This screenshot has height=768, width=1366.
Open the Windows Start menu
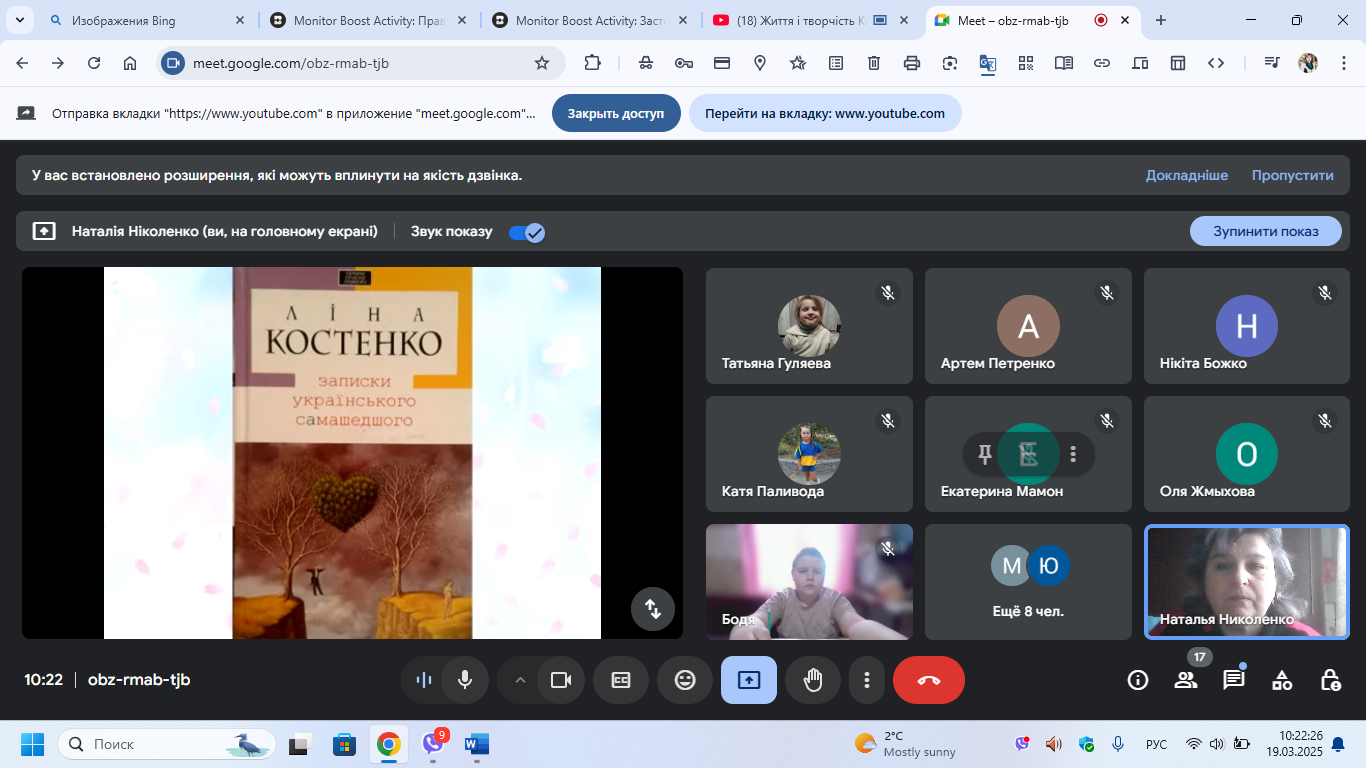coord(33,744)
